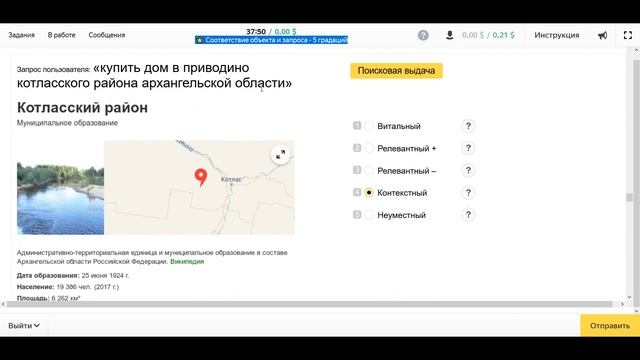Click the highlighted task title banner

[271, 40]
